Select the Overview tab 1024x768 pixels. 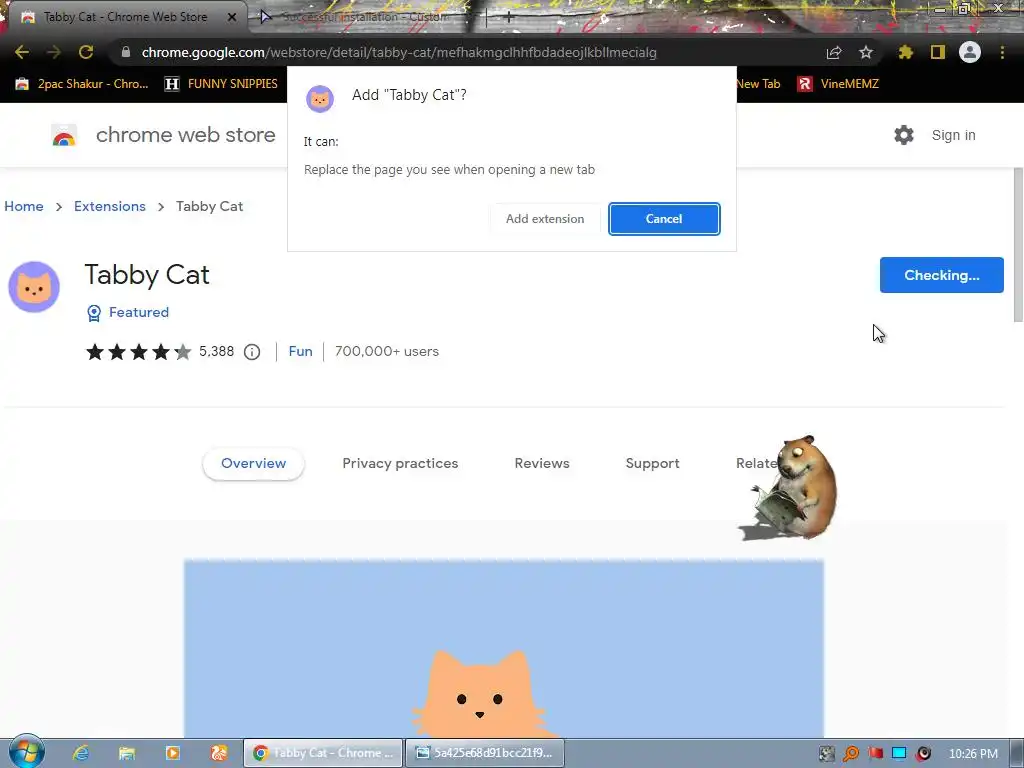pyautogui.click(x=253, y=464)
